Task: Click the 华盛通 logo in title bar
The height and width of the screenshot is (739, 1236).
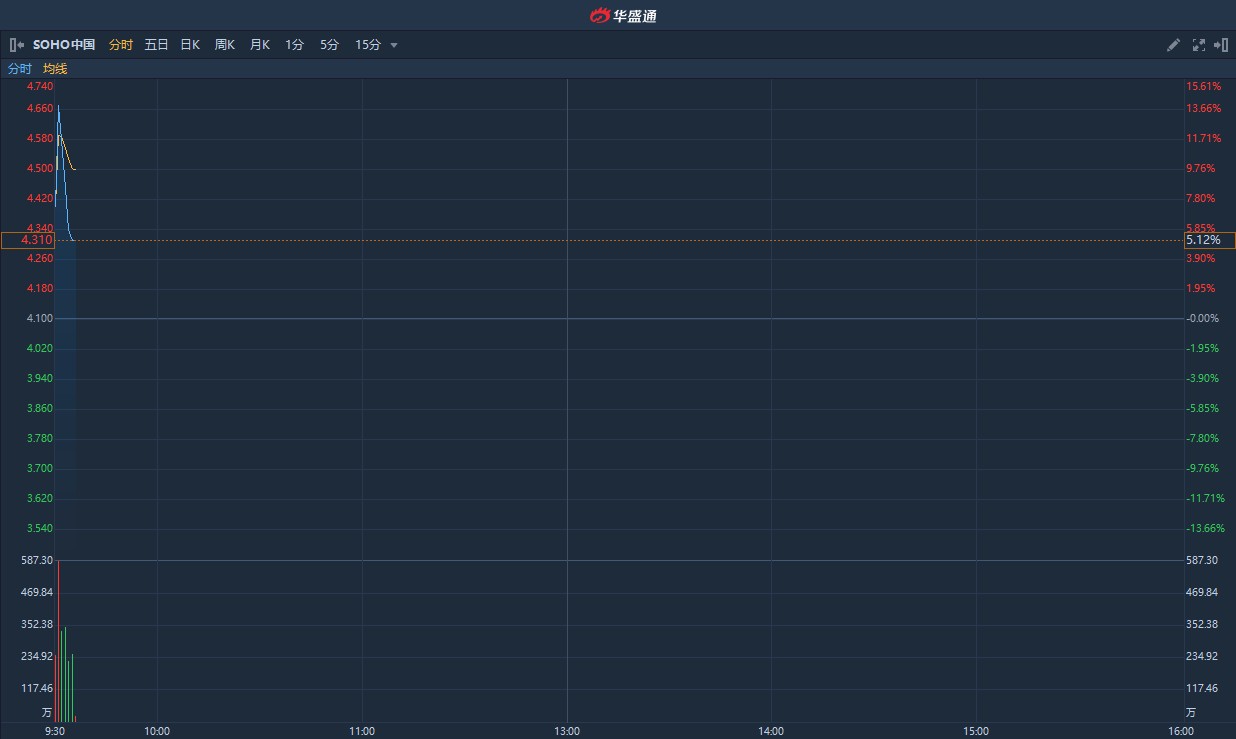Action: tap(623, 15)
